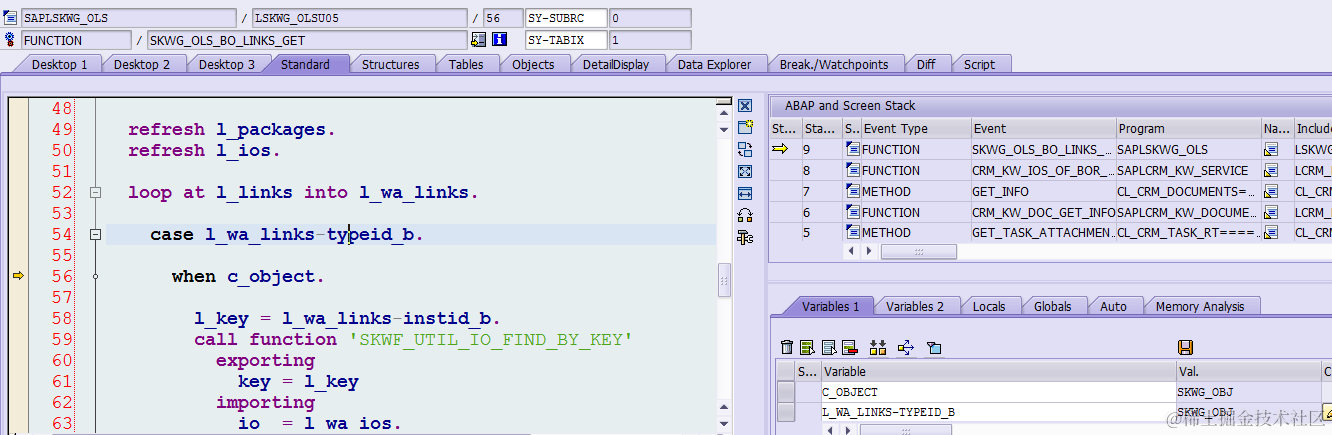Click the Variable column header
Image resolution: width=1332 pixels, height=435 pixels.
998,371
